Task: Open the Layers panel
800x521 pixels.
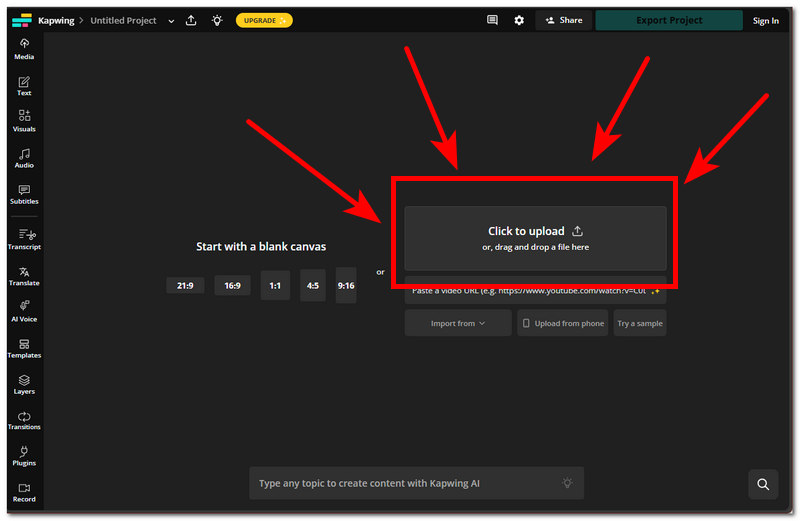Action: [x=24, y=385]
